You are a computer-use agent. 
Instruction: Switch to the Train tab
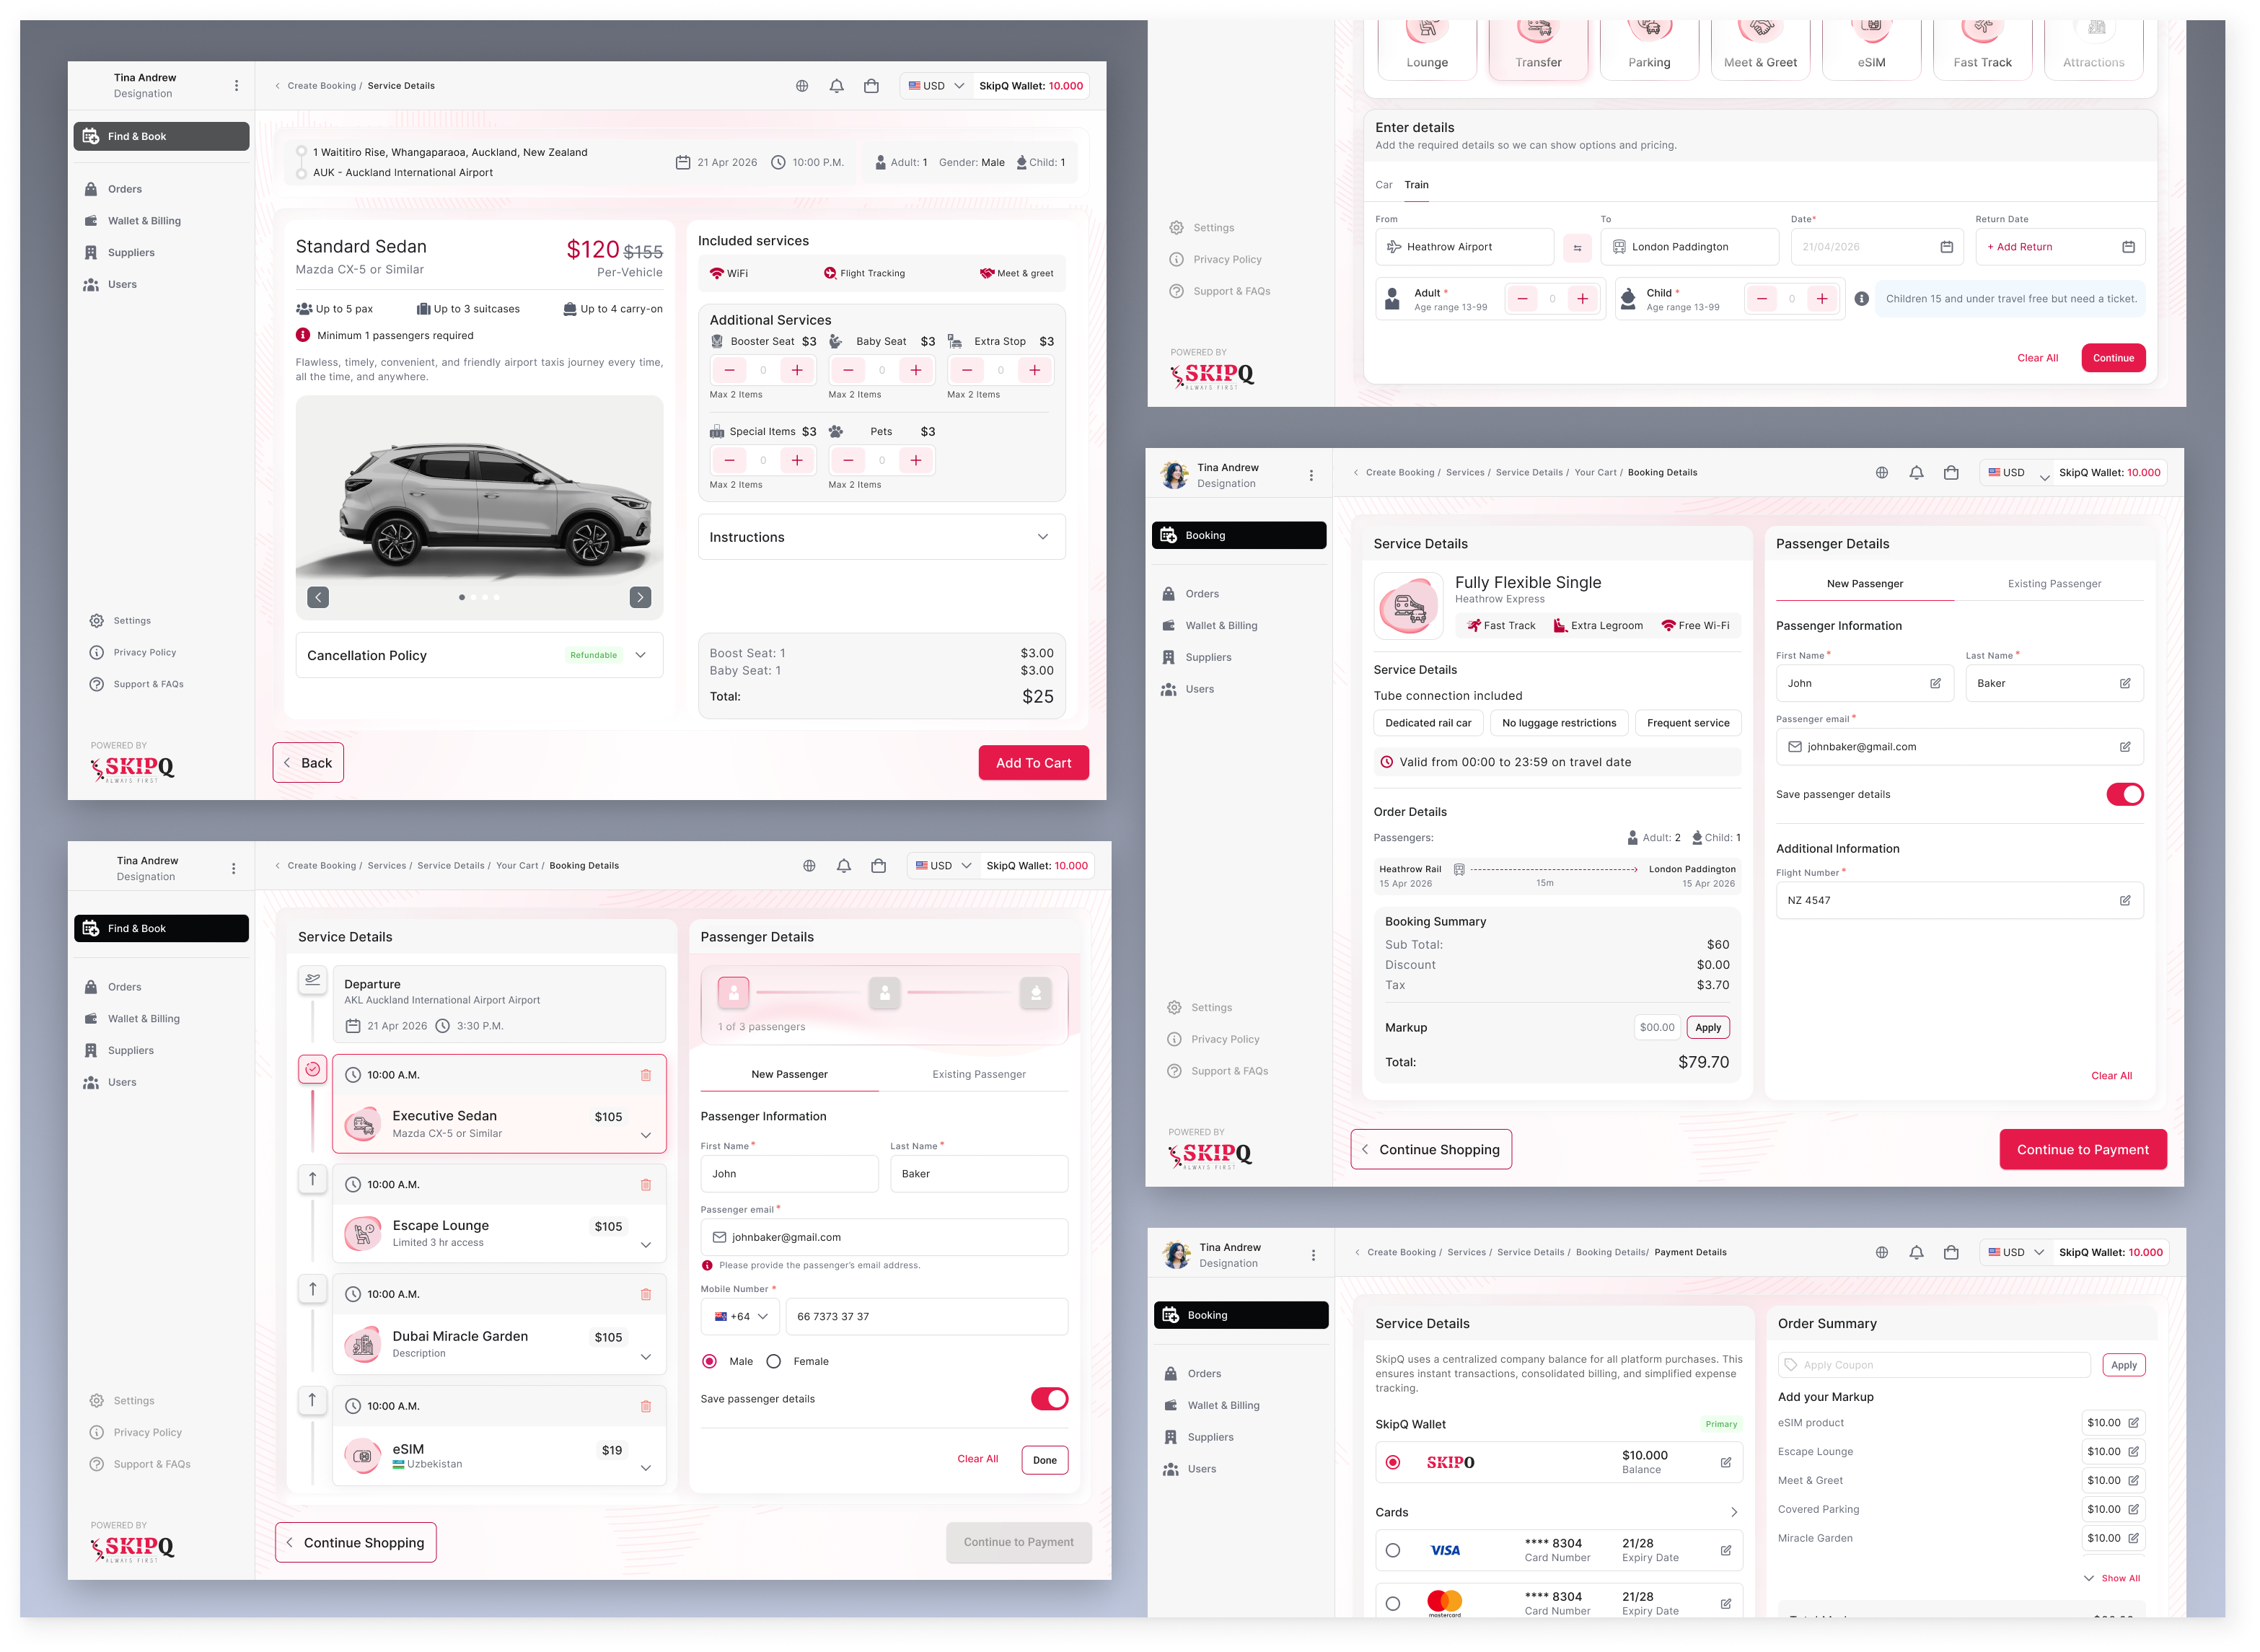1416,185
